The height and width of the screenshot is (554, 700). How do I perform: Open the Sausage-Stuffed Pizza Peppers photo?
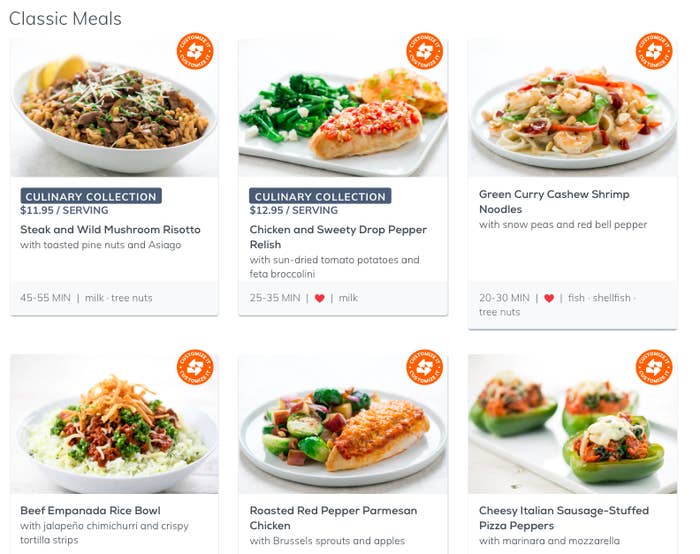[x=573, y=424]
